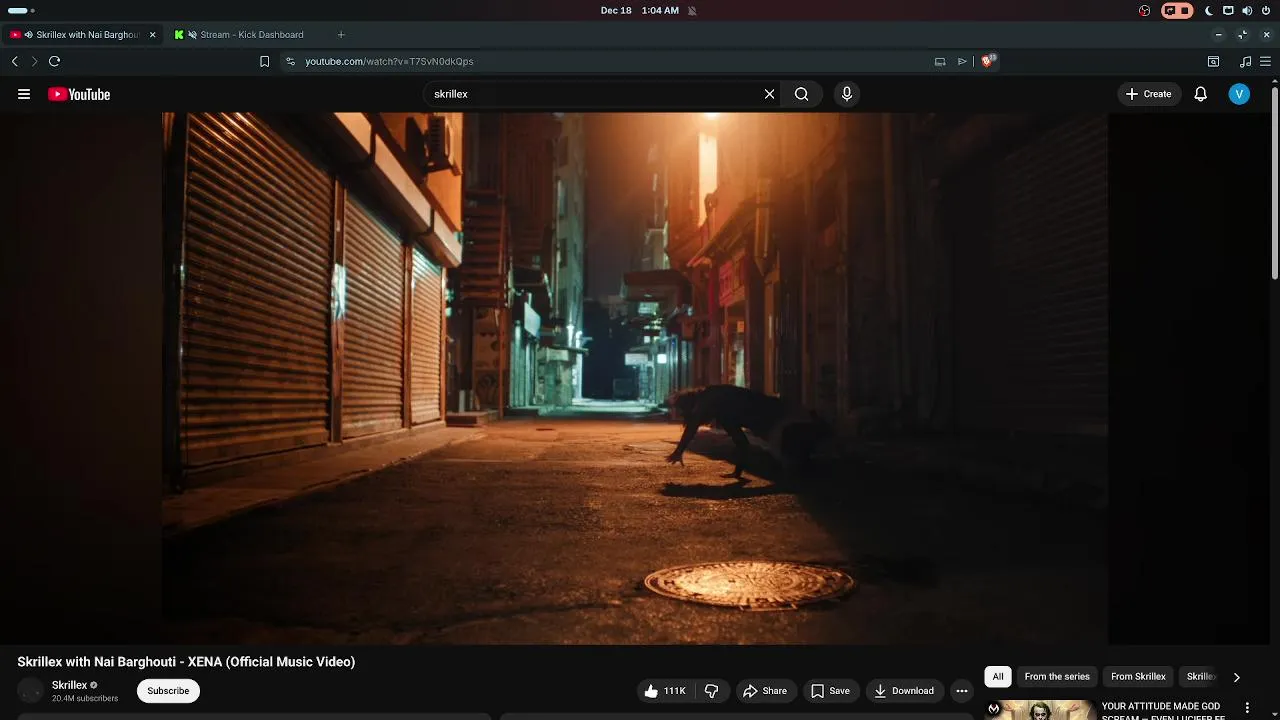Dislike the video with thumbs down

click(711, 691)
